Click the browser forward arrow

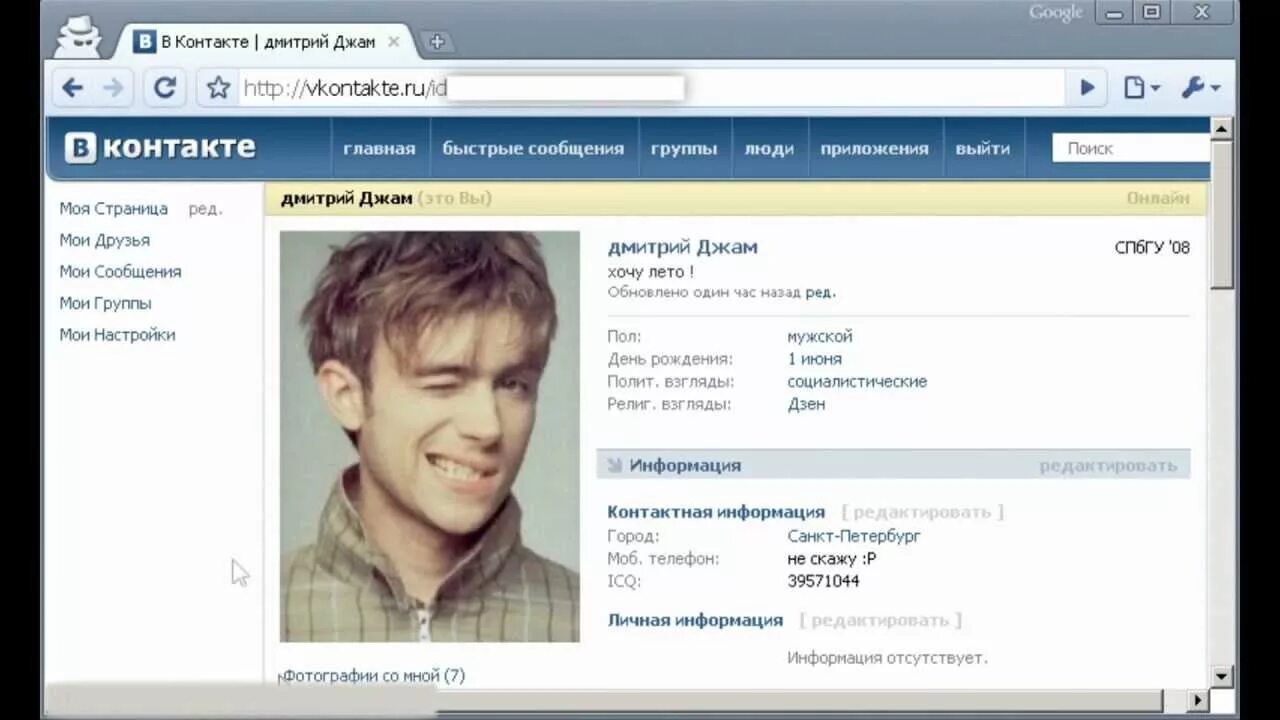point(113,88)
